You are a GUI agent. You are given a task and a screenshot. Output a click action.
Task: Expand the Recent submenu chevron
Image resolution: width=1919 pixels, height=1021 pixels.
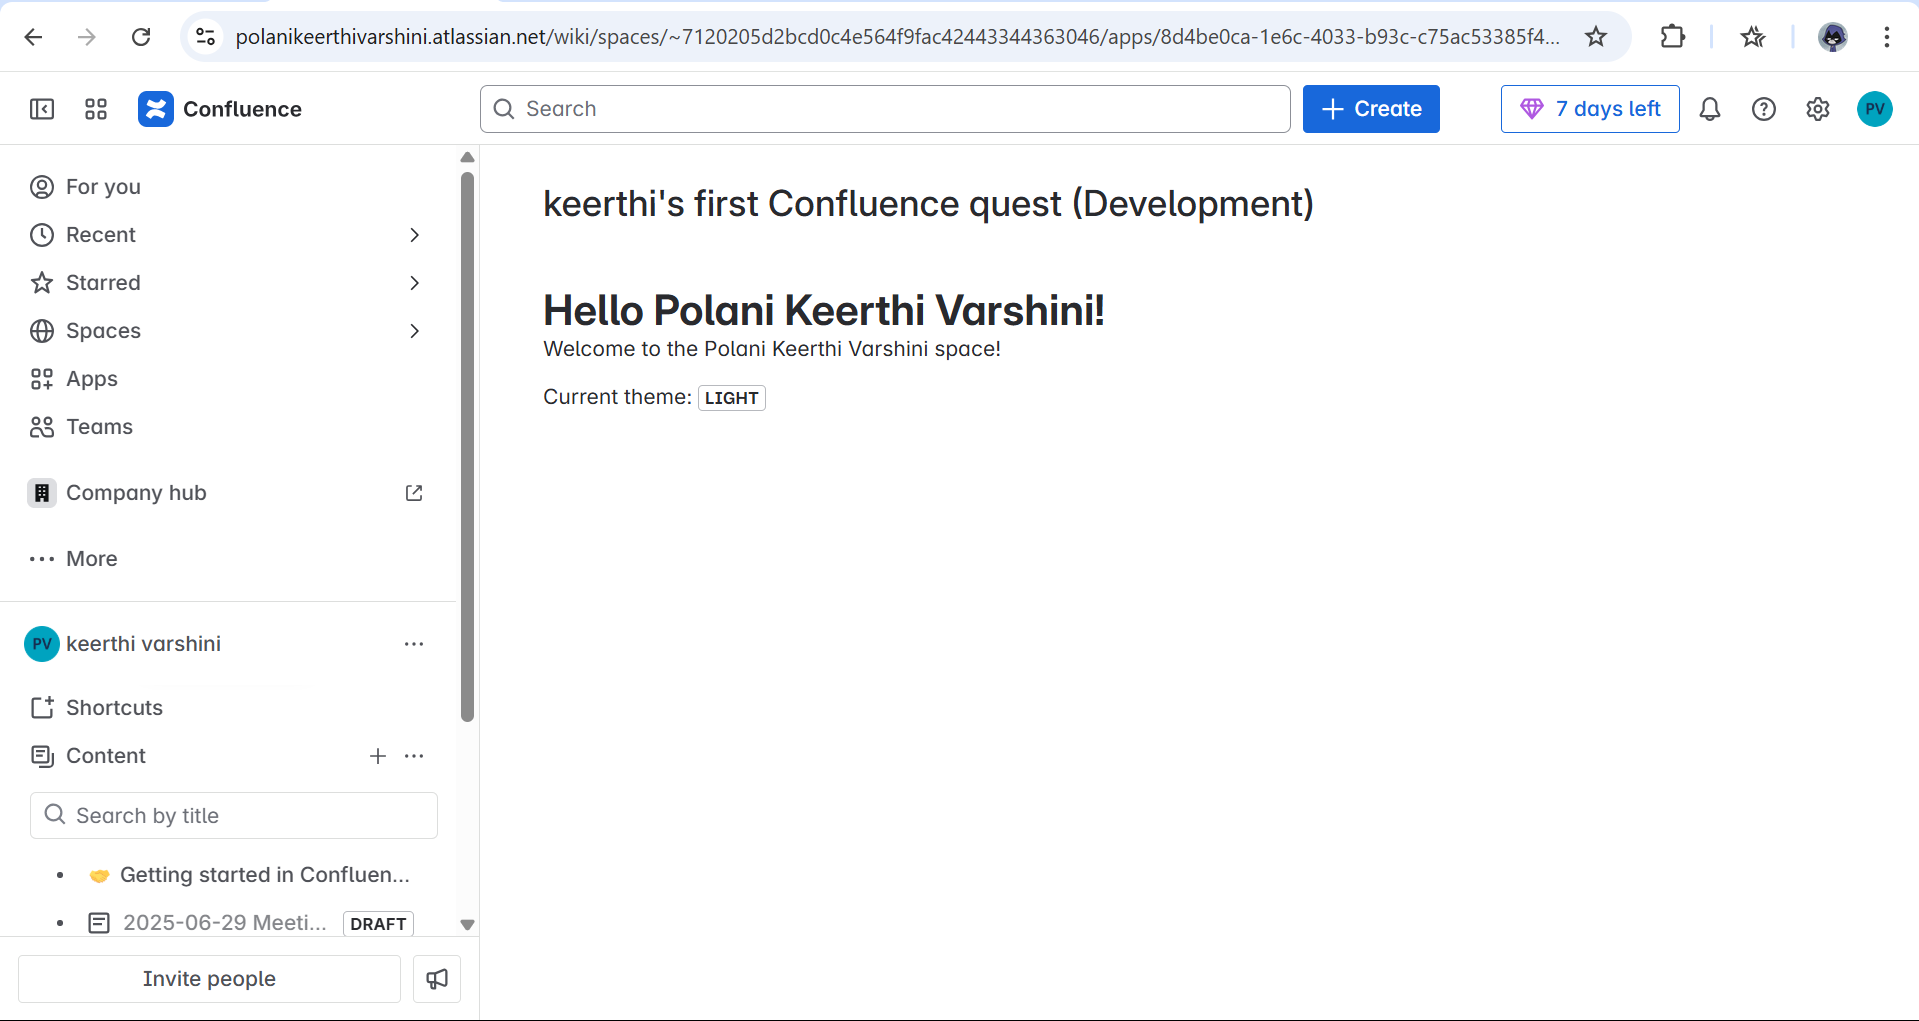pos(414,235)
